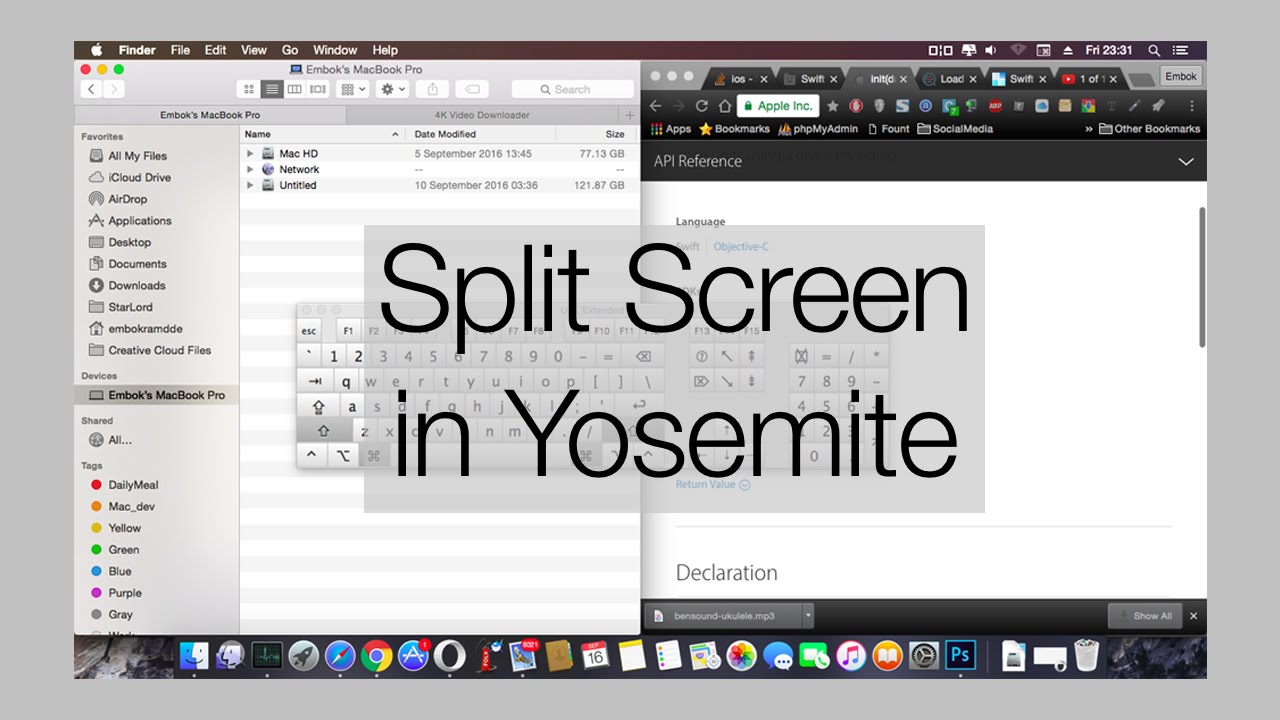The height and width of the screenshot is (720, 1280).
Task: Expand the Untitled volume disclosure triangle
Action: coord(250,185)
